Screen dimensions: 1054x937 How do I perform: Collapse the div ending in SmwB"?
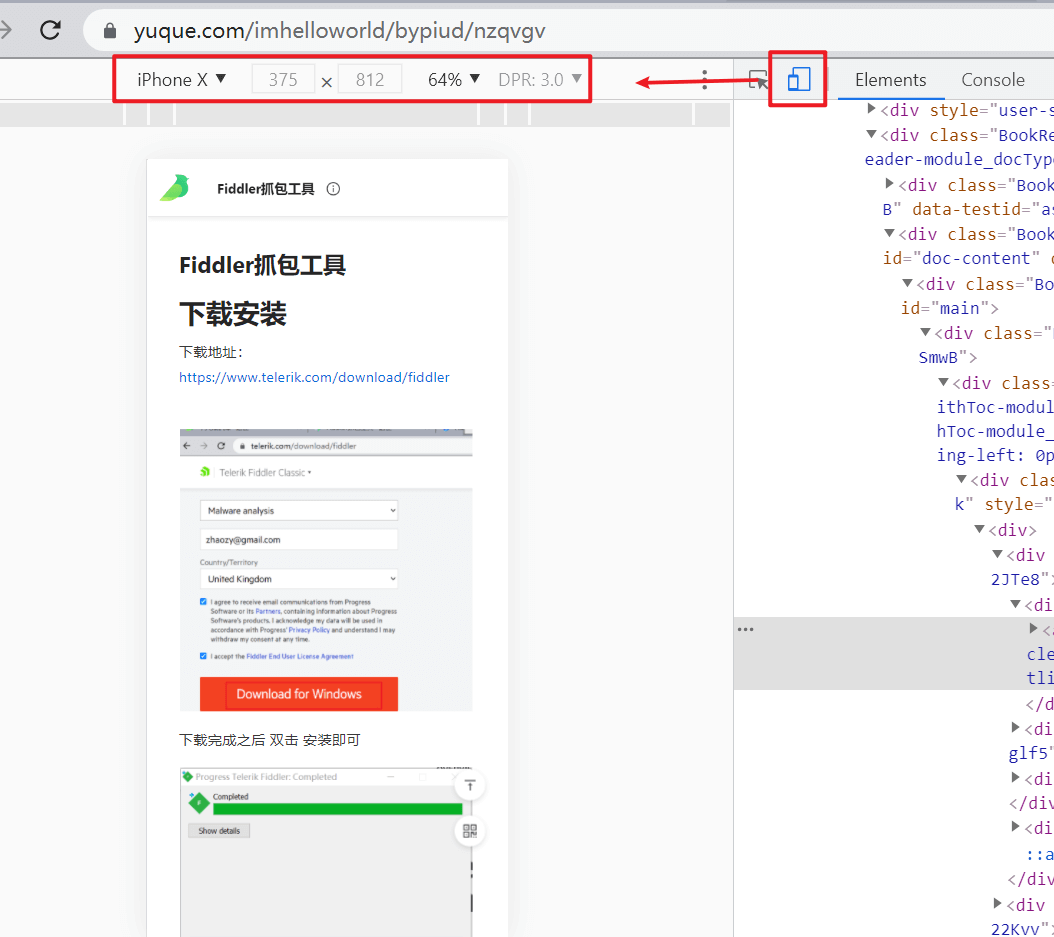point(926,332)
